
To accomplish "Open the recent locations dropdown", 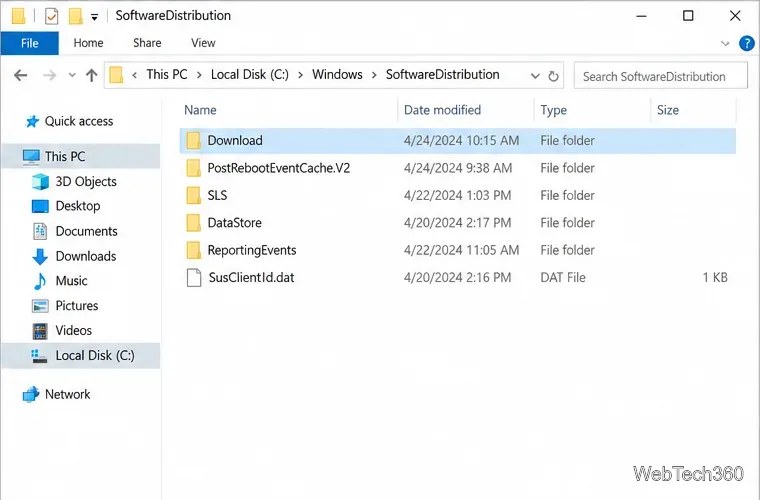I will click(x=72, y=75).
